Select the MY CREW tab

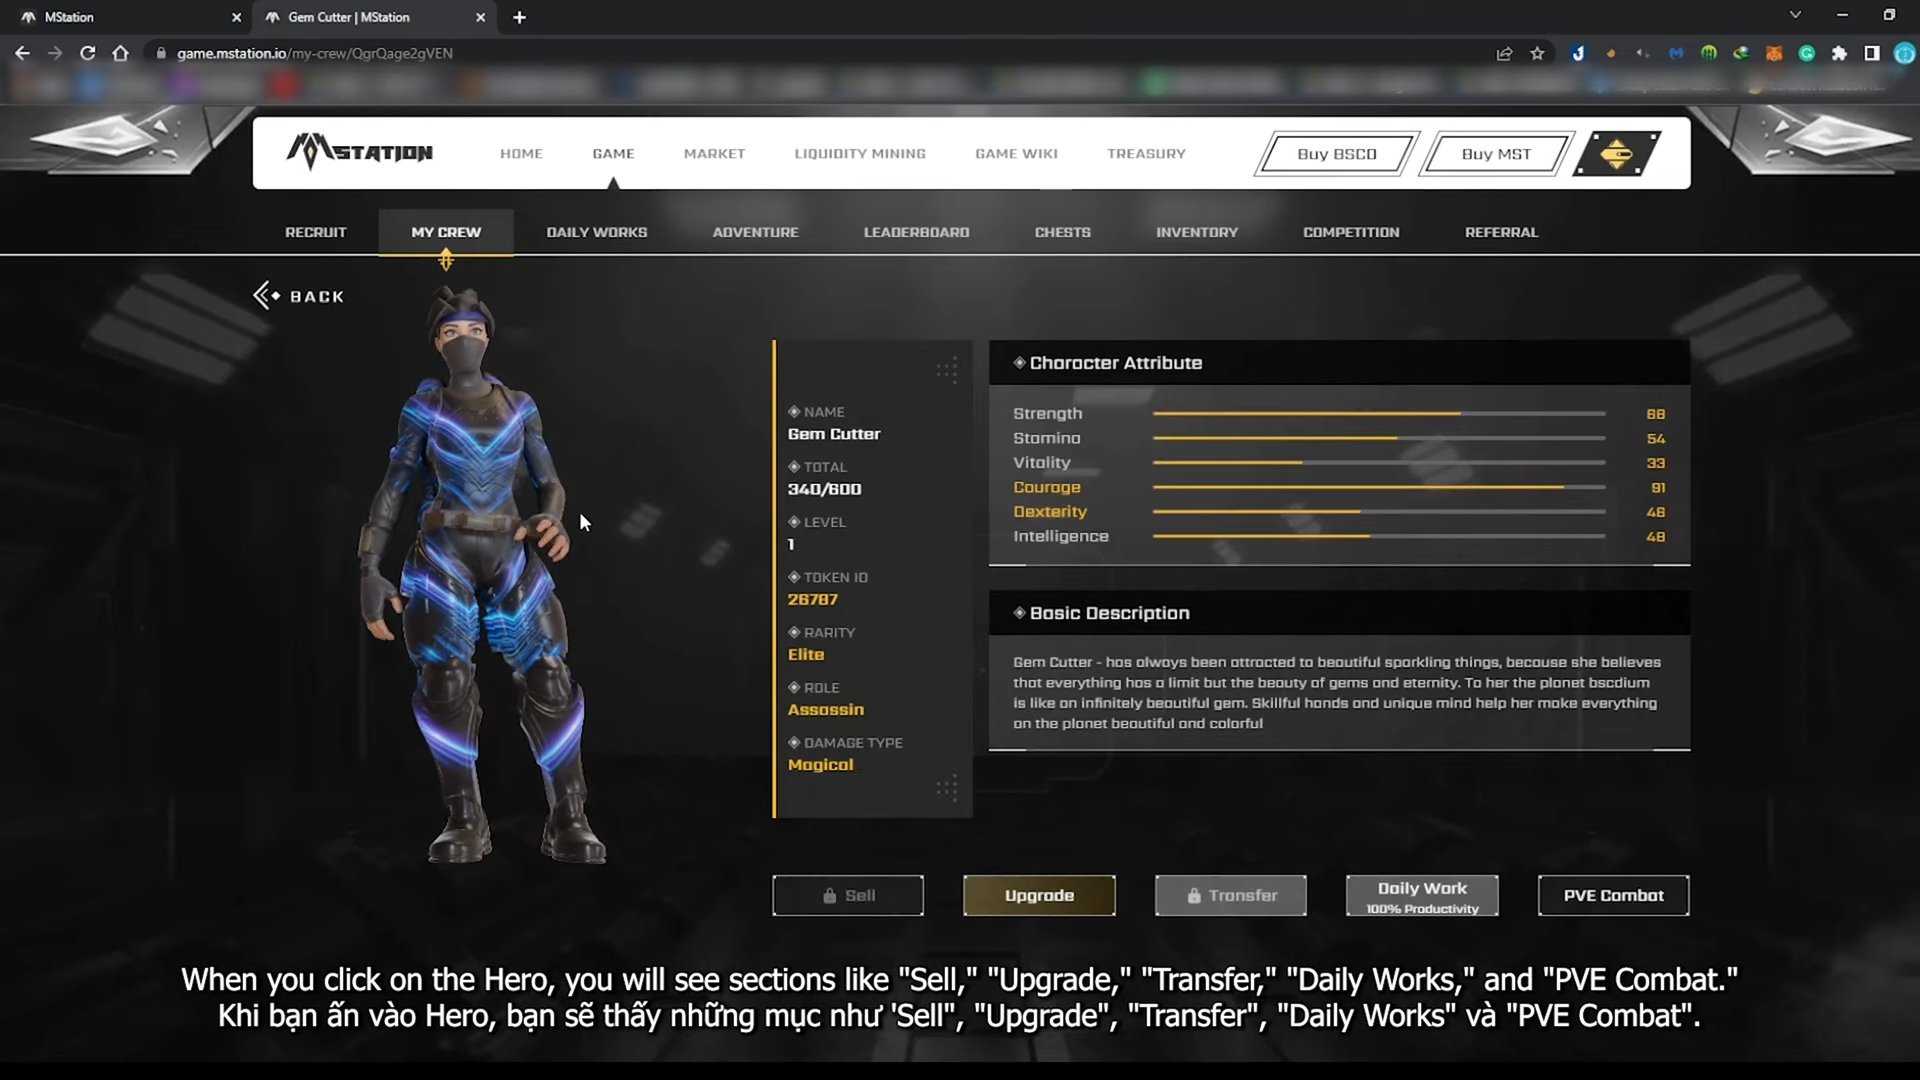446,232
